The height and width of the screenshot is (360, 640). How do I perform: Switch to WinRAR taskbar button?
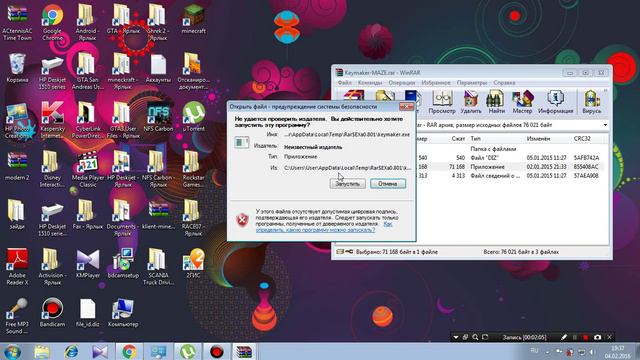click(244, 351)
